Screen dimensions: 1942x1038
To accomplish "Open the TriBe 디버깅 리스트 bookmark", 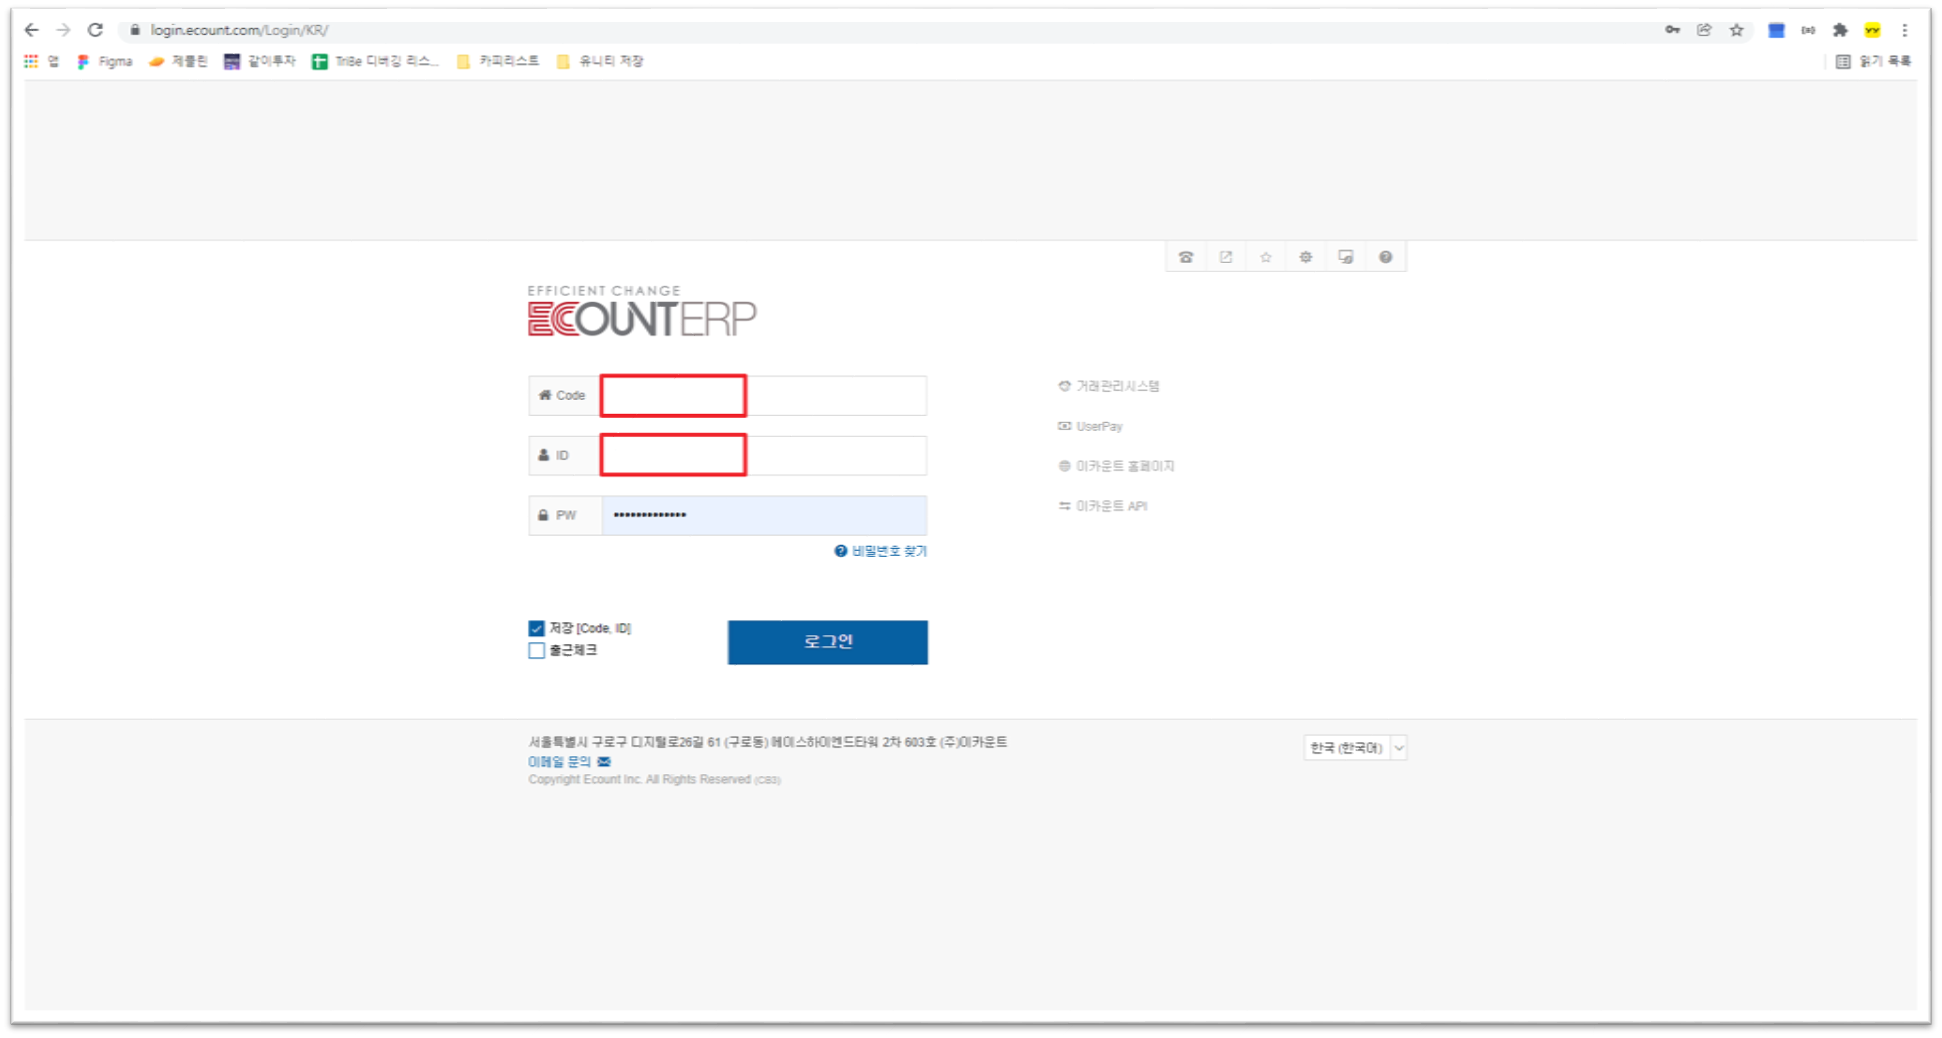I will point(375,61).
